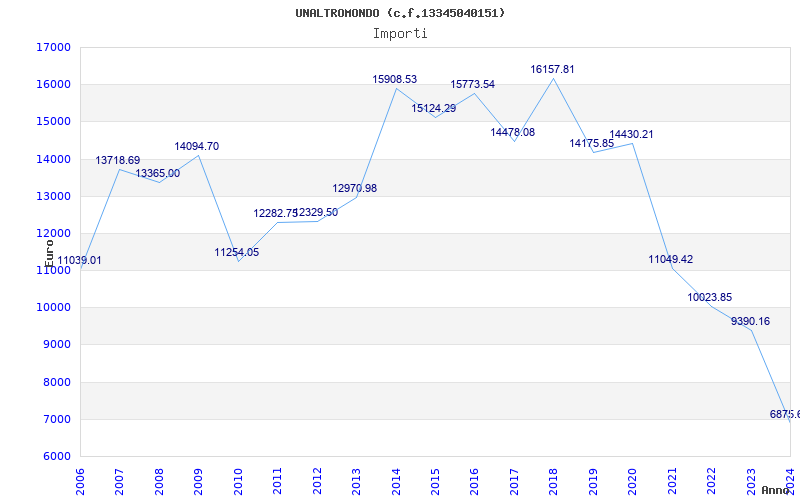Click the y-axis tick 6000

(56, 457)
